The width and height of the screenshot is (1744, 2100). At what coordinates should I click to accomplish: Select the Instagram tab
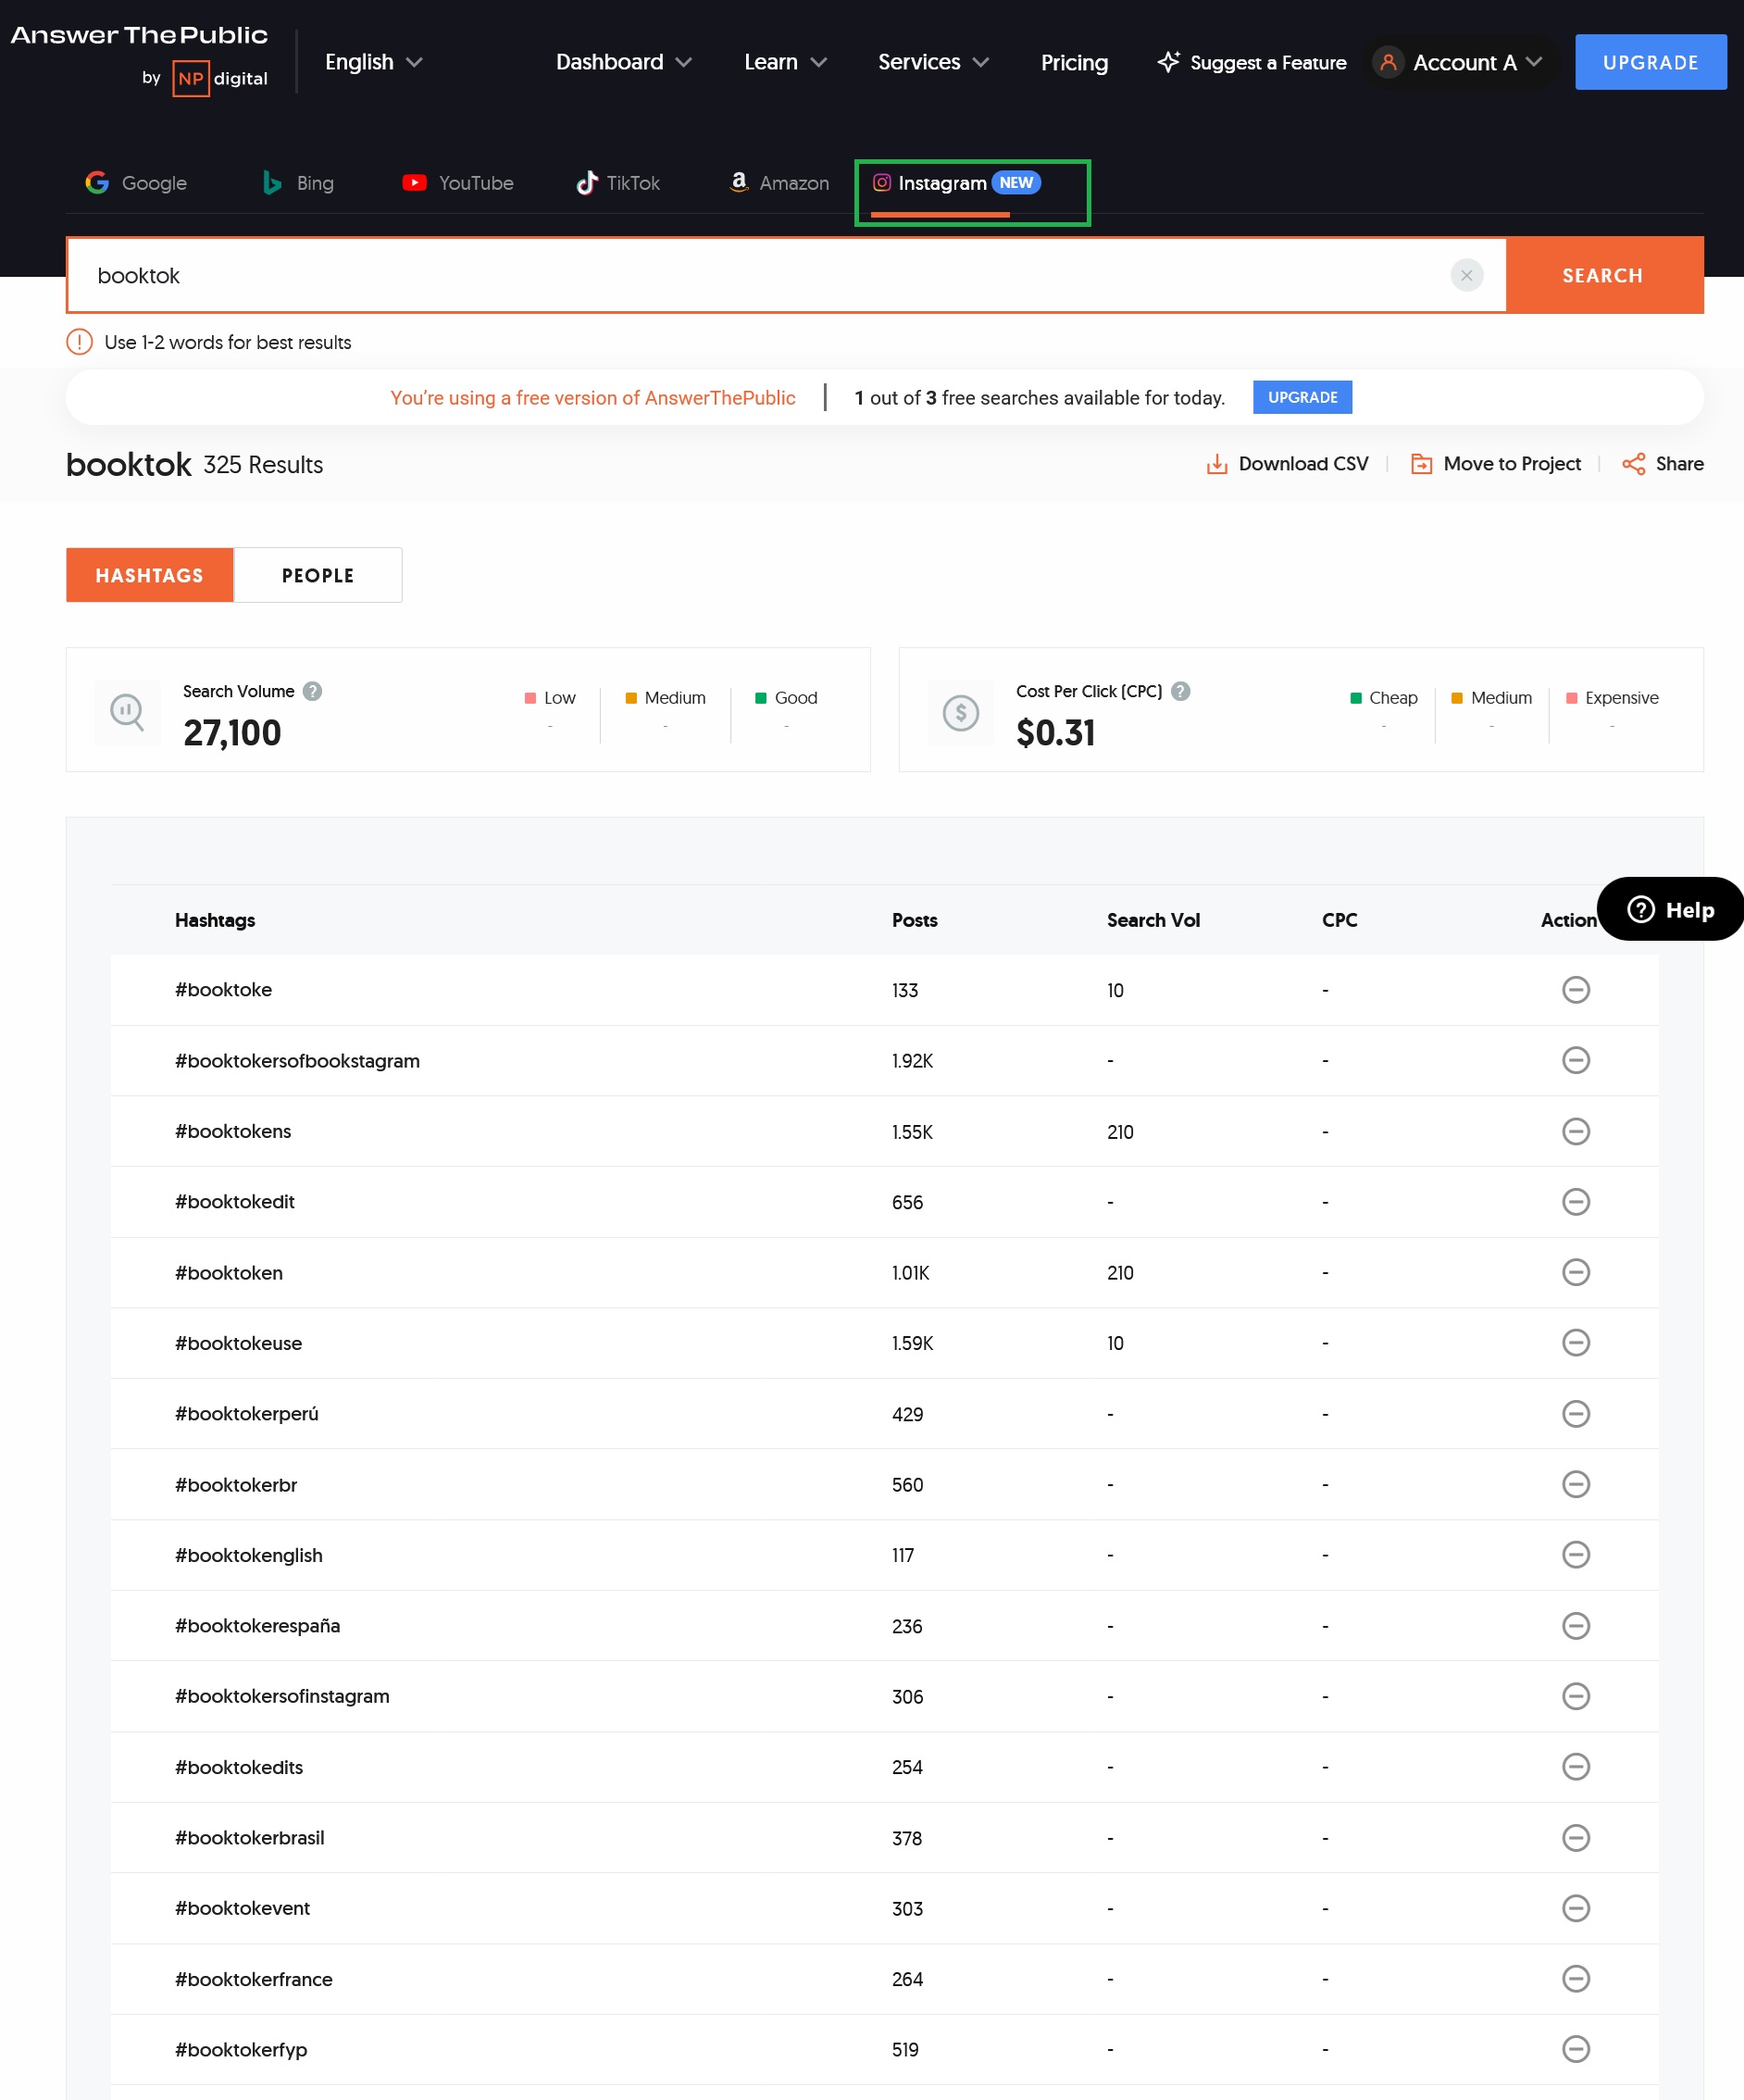coord(956,183)
